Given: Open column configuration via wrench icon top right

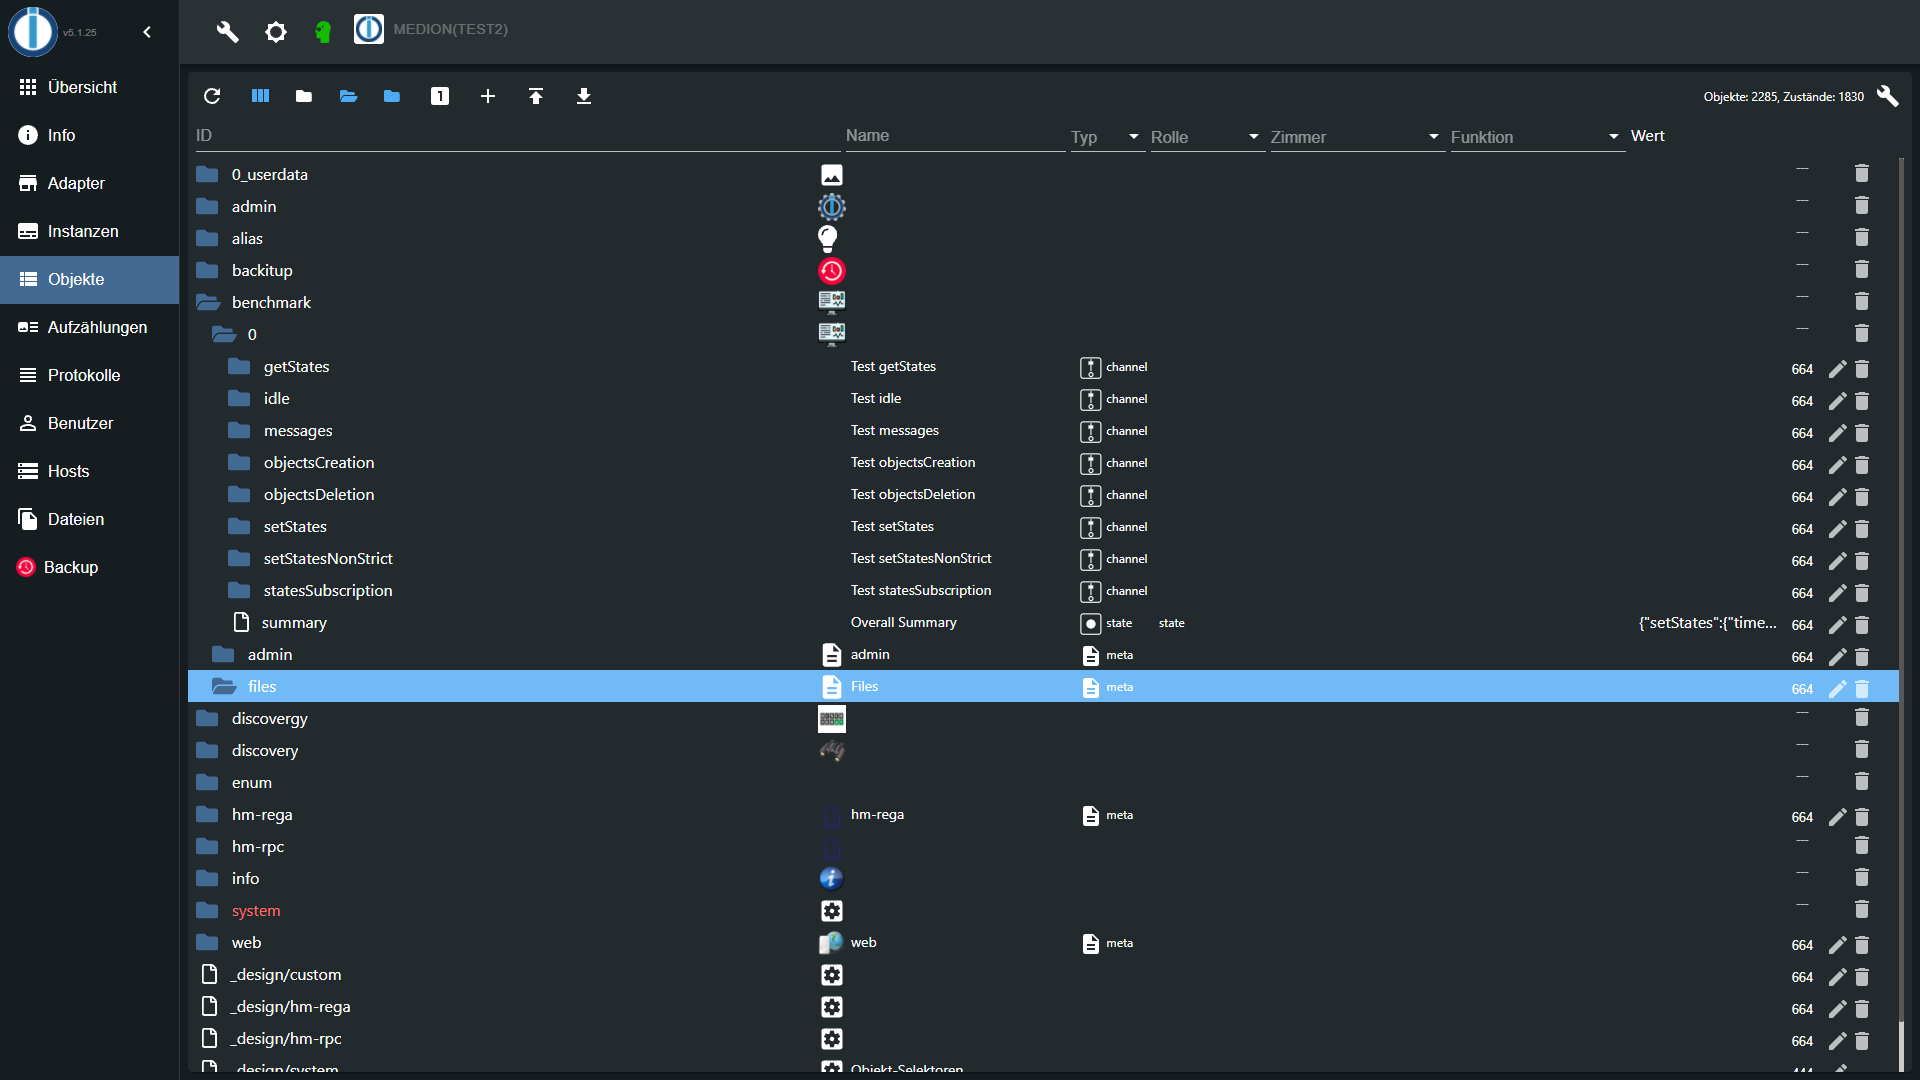Looking at the screenshot, I should pos(1889,96).
